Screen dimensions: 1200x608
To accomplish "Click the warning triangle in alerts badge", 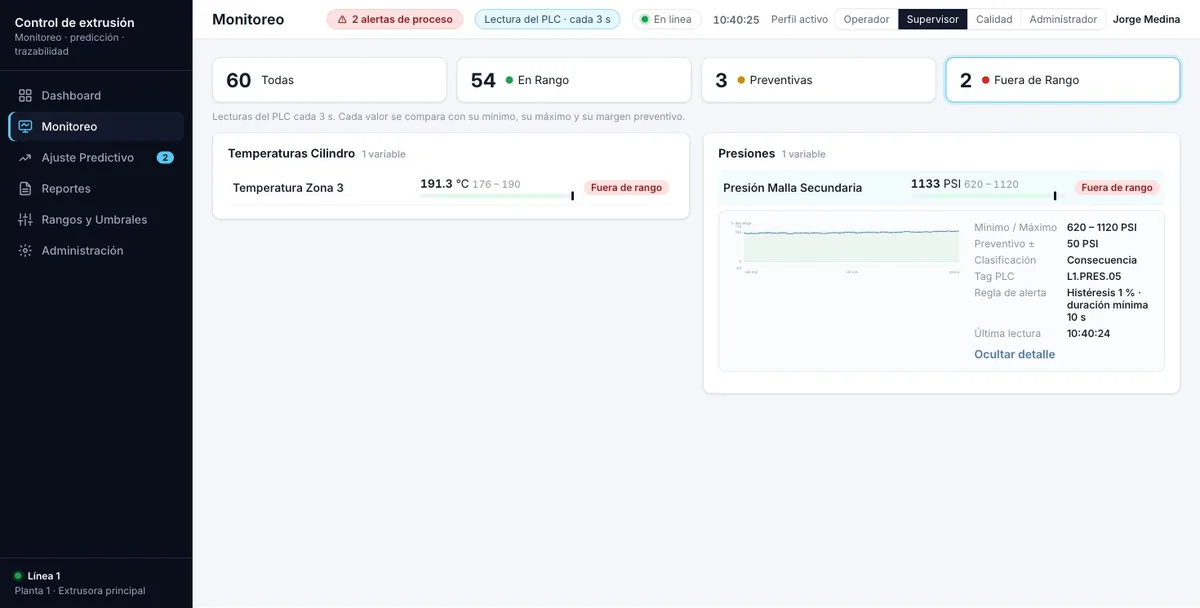I will [342, 19].
